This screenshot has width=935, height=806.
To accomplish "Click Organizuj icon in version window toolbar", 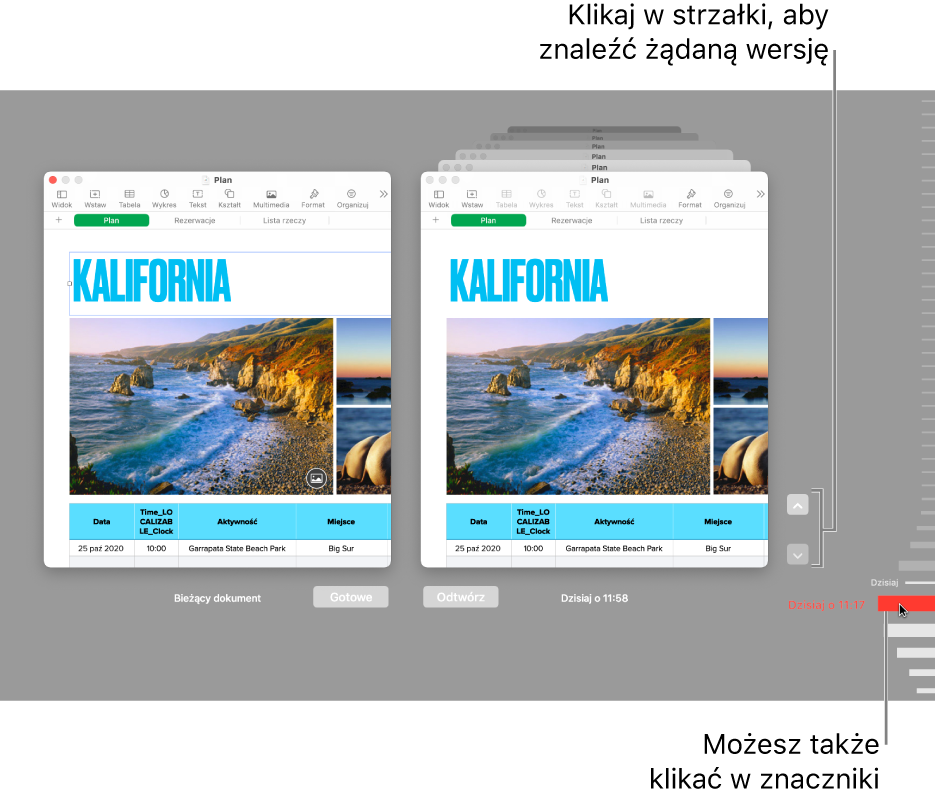I will (729, 199).
